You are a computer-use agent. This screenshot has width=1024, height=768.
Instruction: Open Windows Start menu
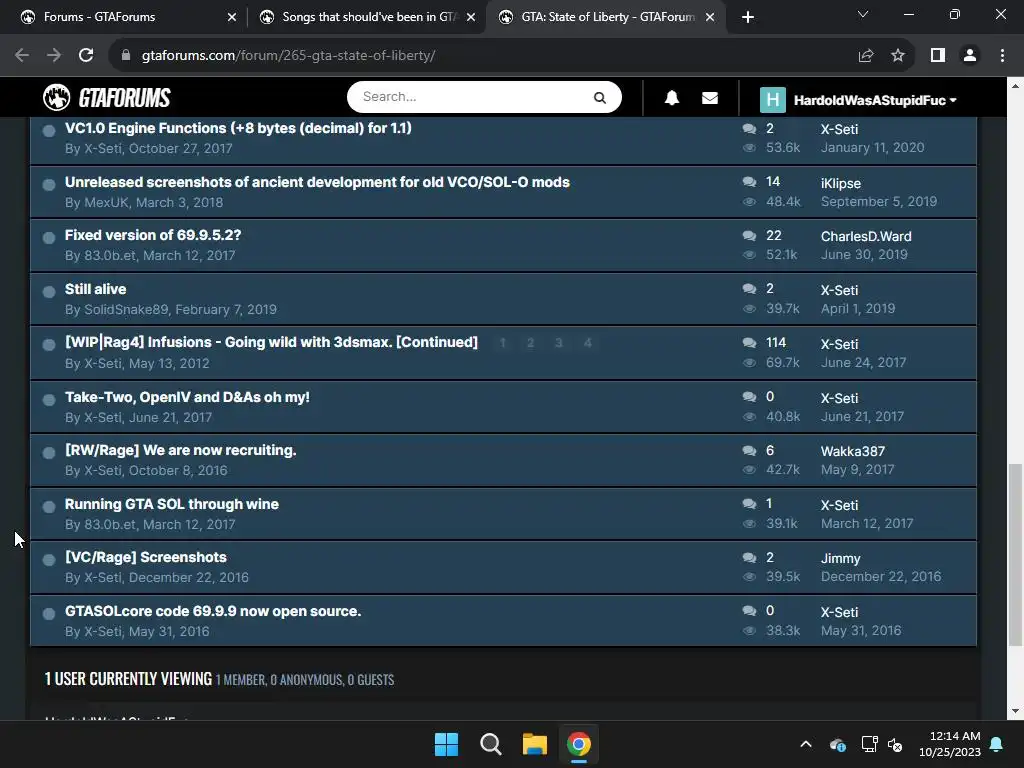point(447,744)
